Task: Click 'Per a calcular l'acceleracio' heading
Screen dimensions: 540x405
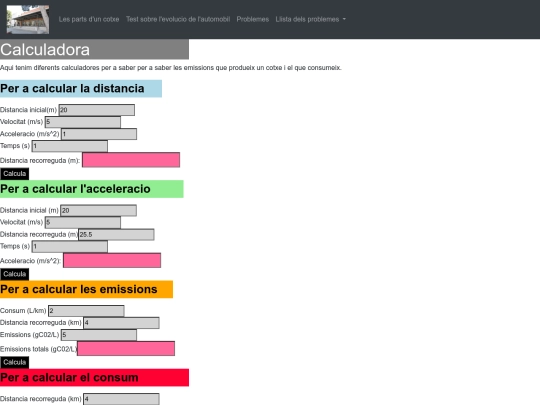Action: tap(92, 189)
